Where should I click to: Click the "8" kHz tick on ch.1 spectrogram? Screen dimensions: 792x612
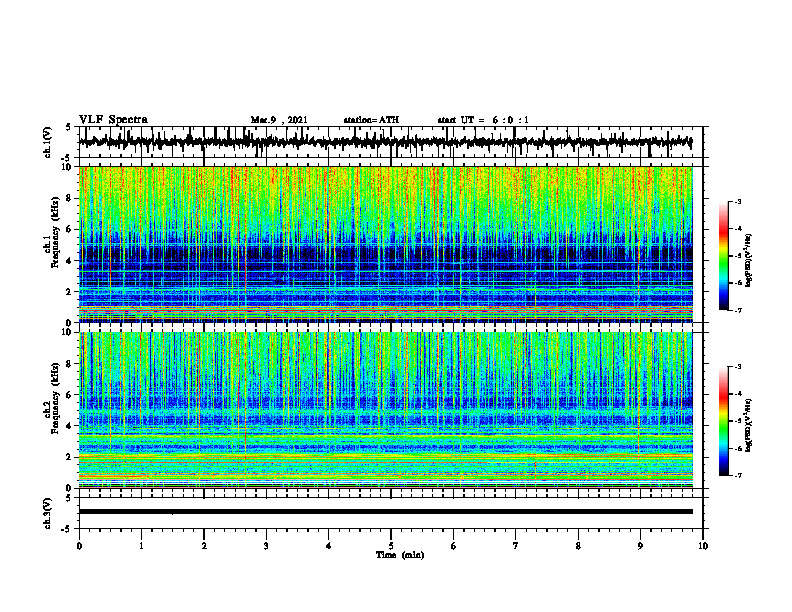click(69, 198)
